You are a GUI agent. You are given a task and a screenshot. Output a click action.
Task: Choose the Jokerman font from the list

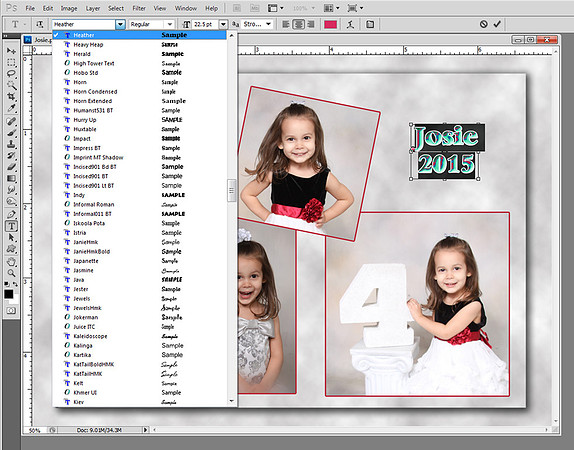click(139, 317)
